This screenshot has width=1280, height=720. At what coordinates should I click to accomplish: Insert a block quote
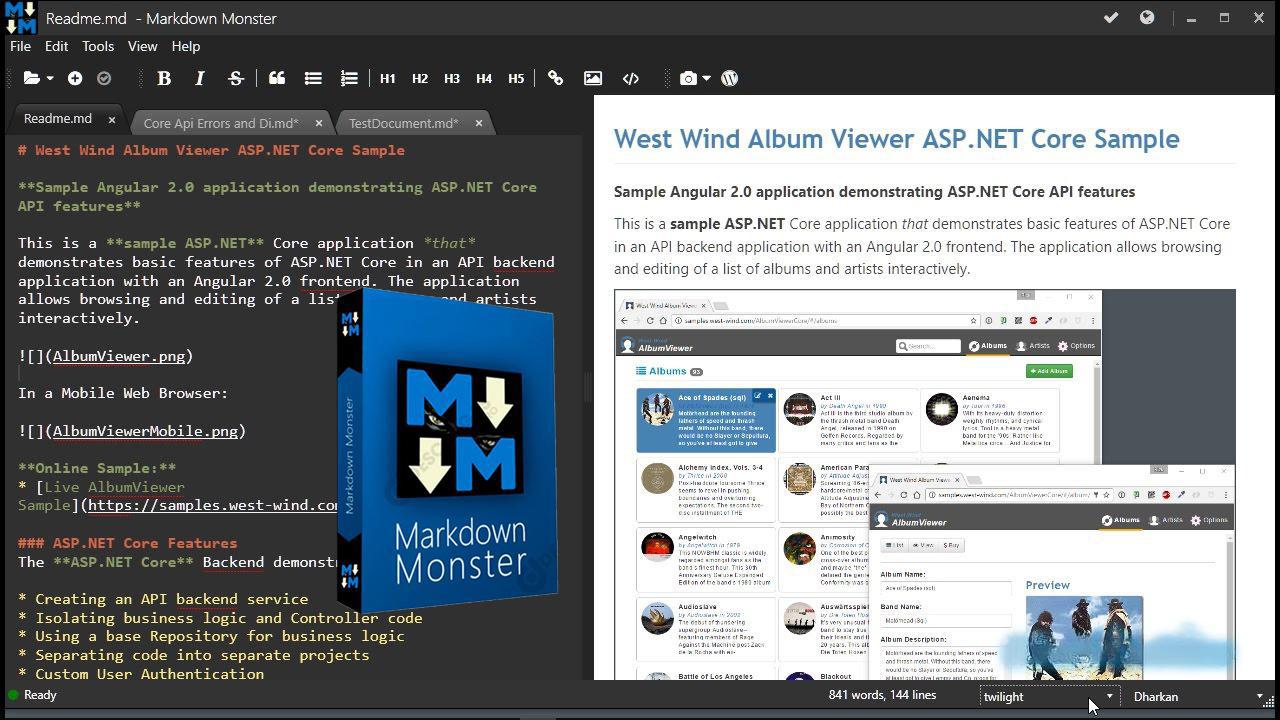point(277,78)
